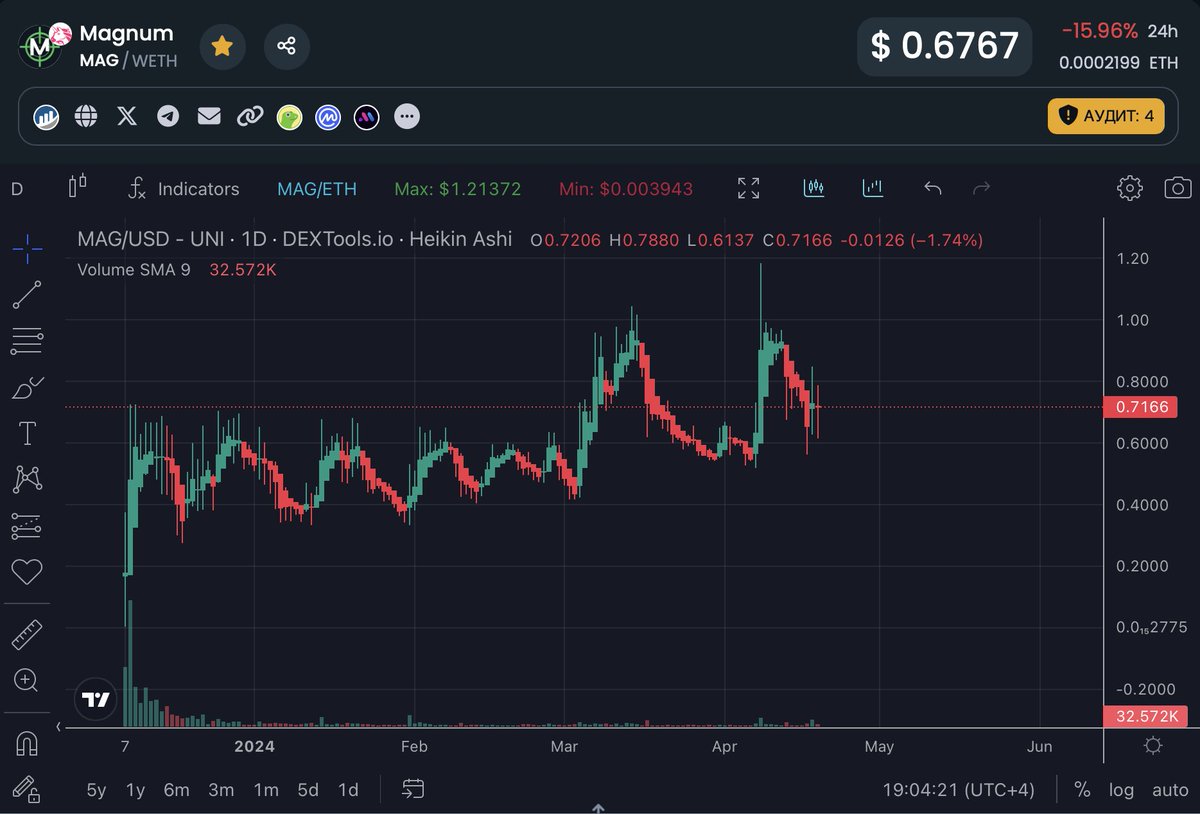Select the trend line drawing tool
The height and width of the screenshot is (814, 1200).
(27, 294)
